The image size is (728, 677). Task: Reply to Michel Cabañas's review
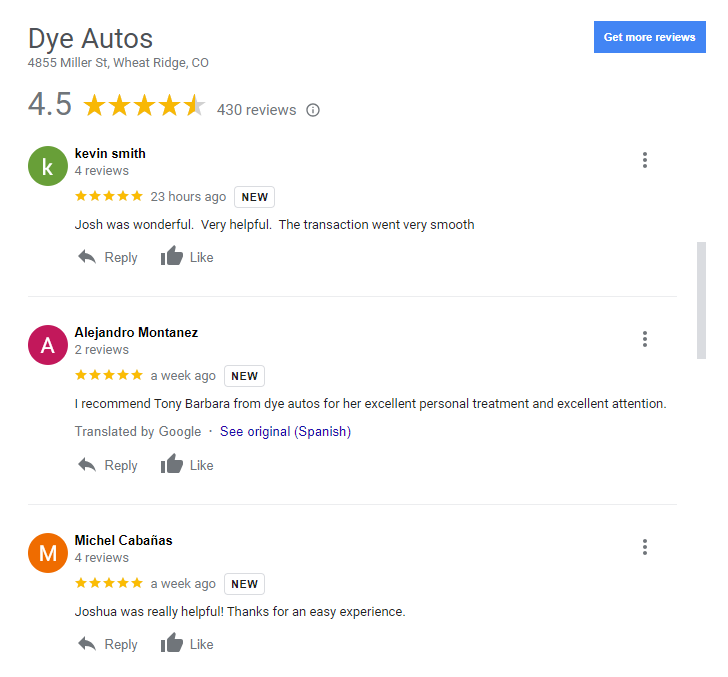click(108, 644)
